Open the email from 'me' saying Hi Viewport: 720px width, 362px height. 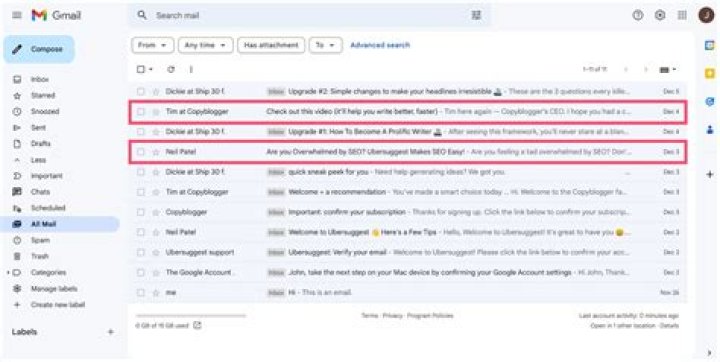coord(408,293)
